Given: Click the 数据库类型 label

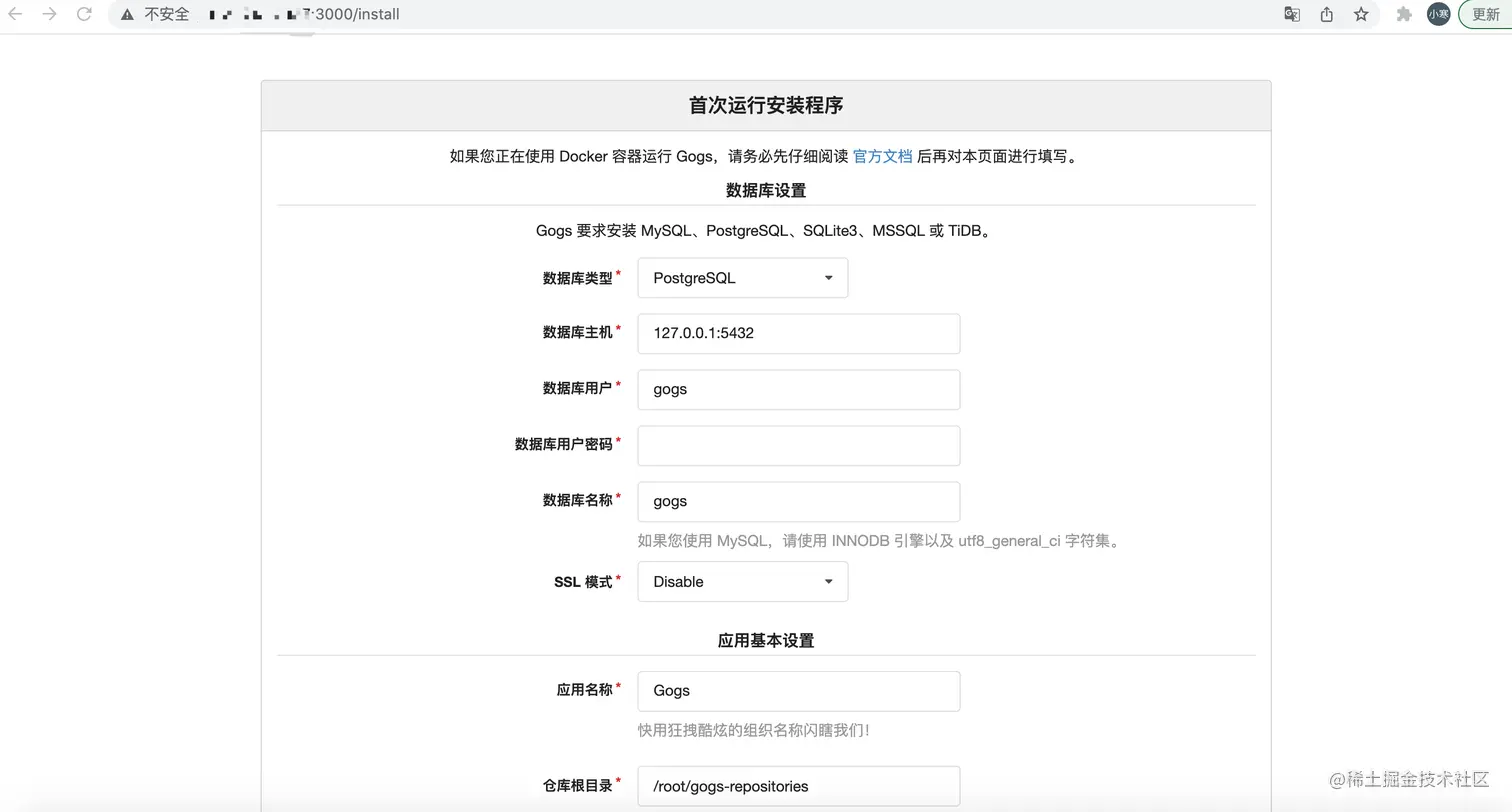Looking at the screenshot, I should pyautogui.click(x=577, y=278).
